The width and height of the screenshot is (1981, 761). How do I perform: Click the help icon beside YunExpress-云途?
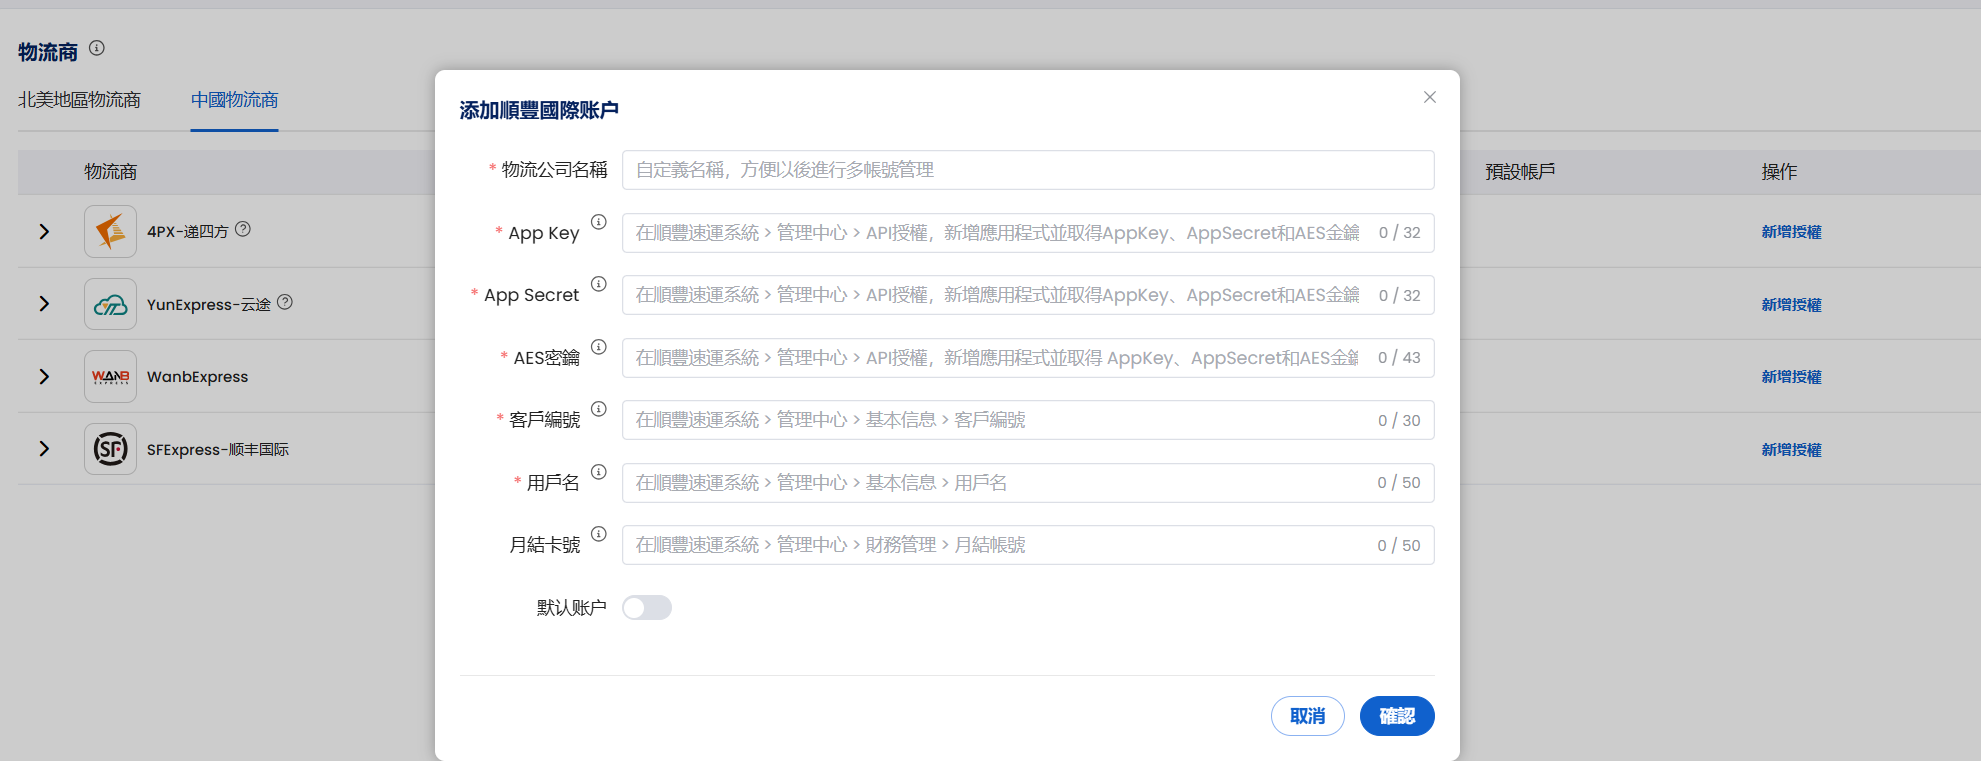click(285, 302)
